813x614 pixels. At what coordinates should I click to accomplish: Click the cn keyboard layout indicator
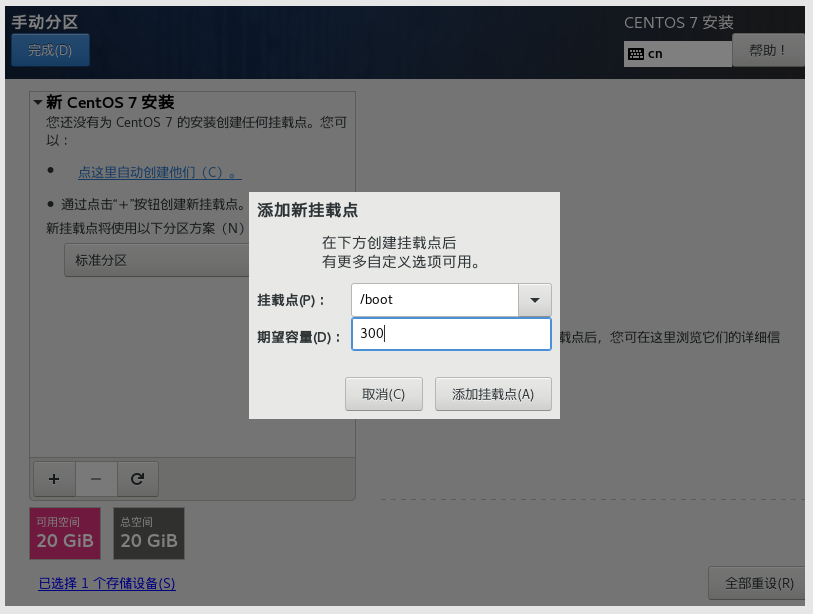click(678, 54)
